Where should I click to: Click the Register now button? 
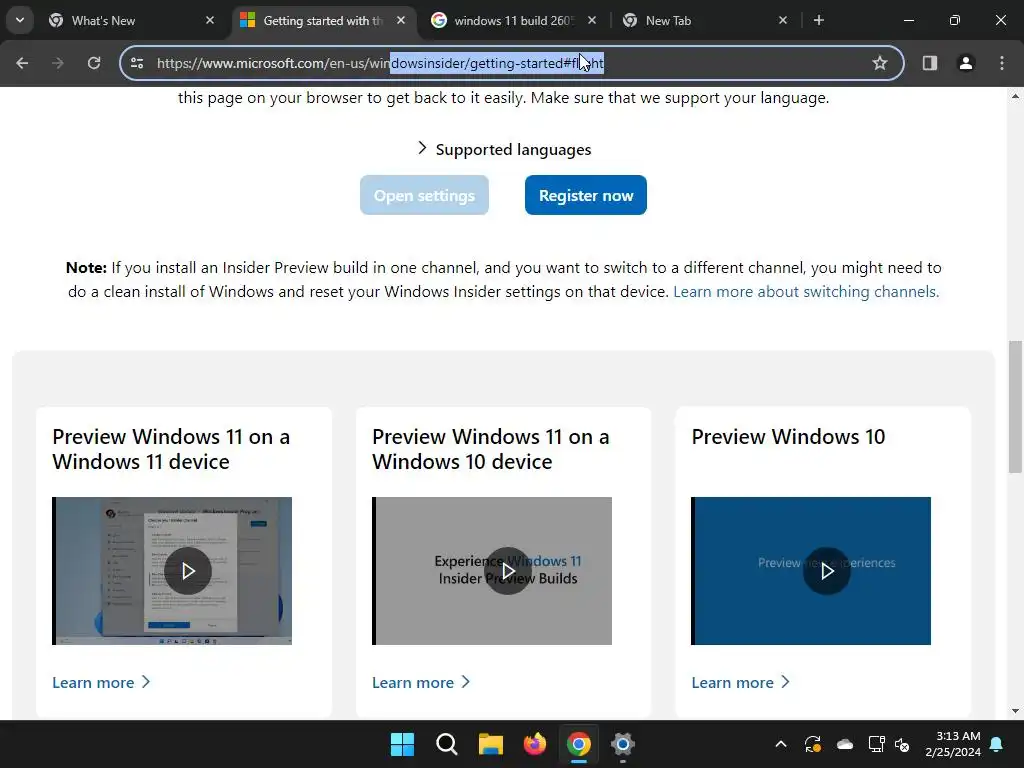click(x=586, y=195)
